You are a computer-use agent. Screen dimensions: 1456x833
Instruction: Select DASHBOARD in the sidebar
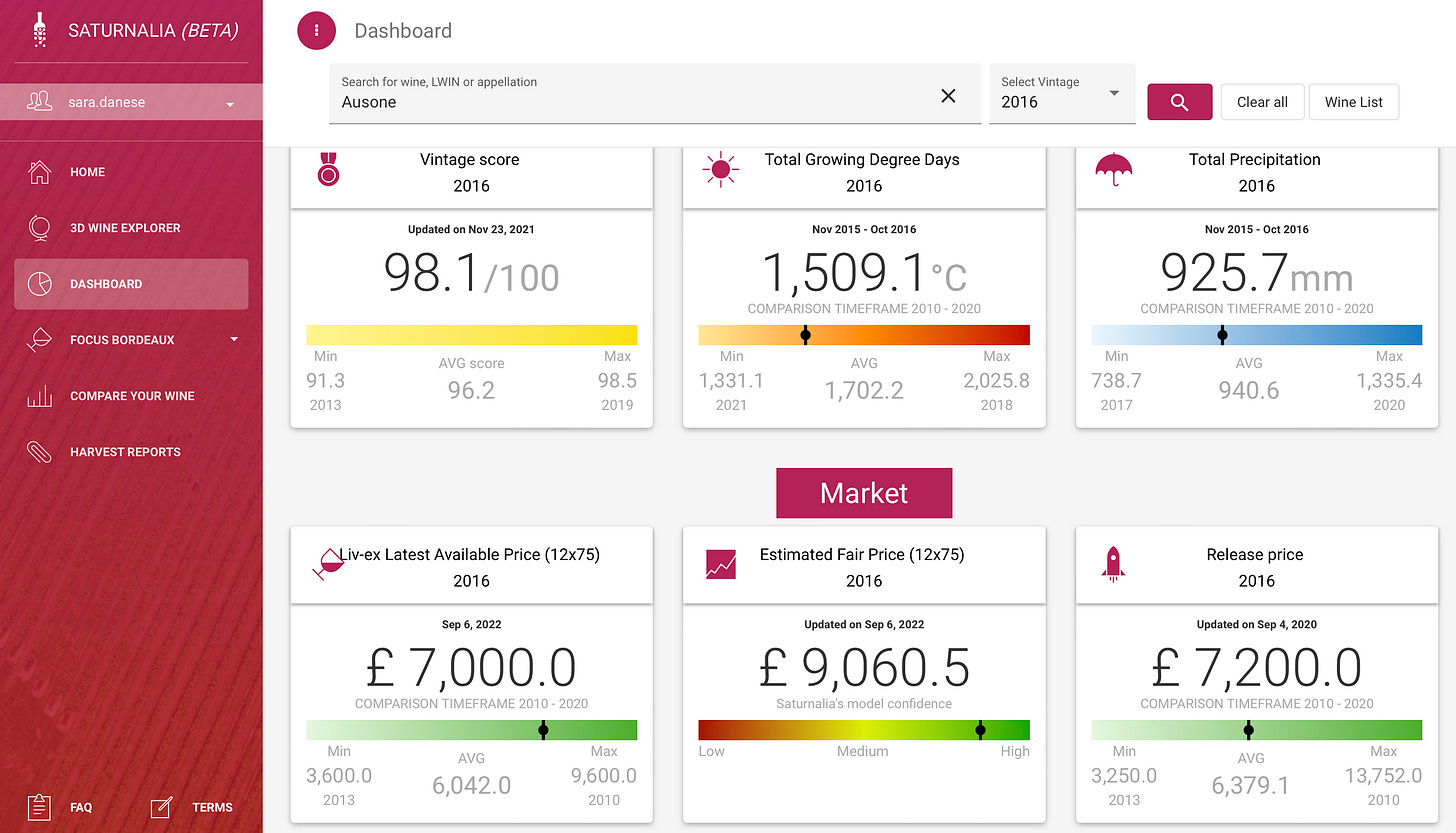[x=131, y=284]
